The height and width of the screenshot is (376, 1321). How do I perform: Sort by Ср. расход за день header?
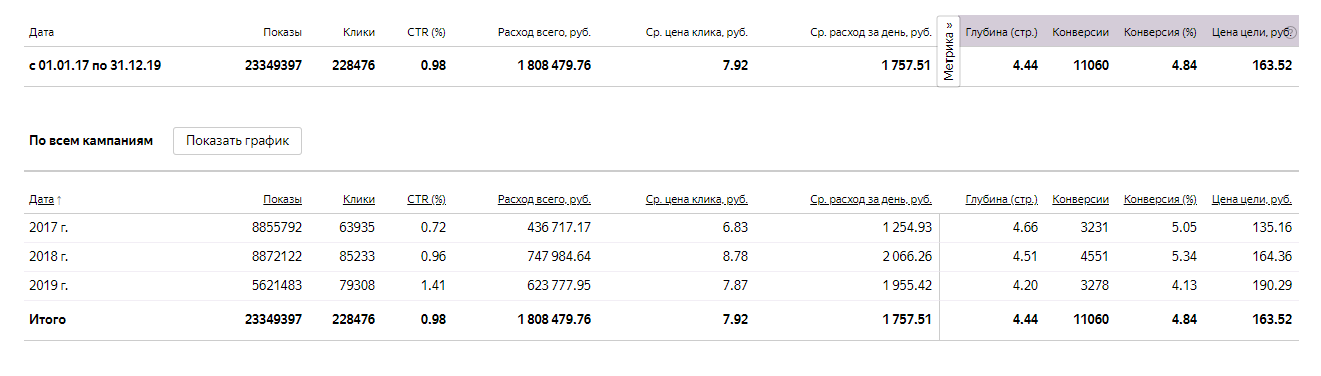coord(871,199)
